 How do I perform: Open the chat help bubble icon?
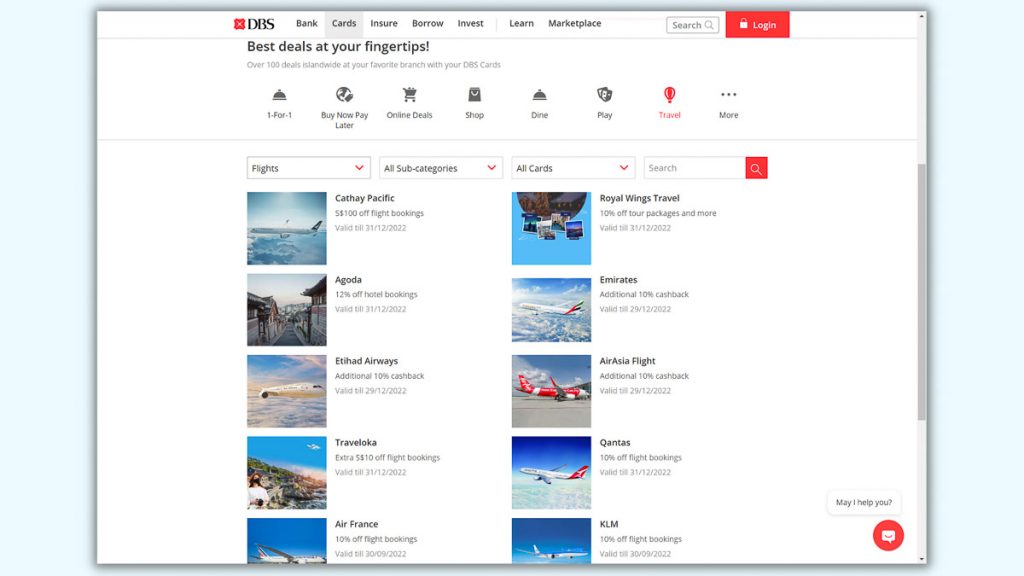[888, 536]
